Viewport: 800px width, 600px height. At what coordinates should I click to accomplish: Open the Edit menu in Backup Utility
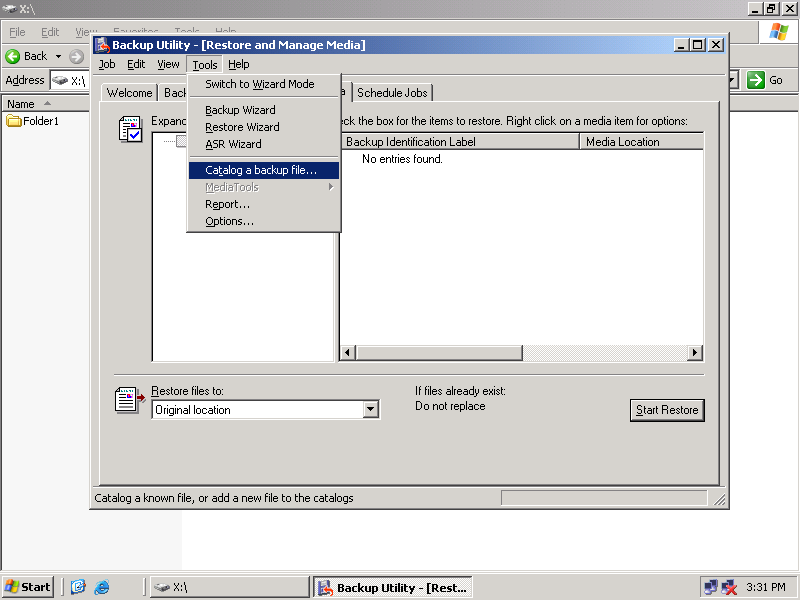[136, 64]
